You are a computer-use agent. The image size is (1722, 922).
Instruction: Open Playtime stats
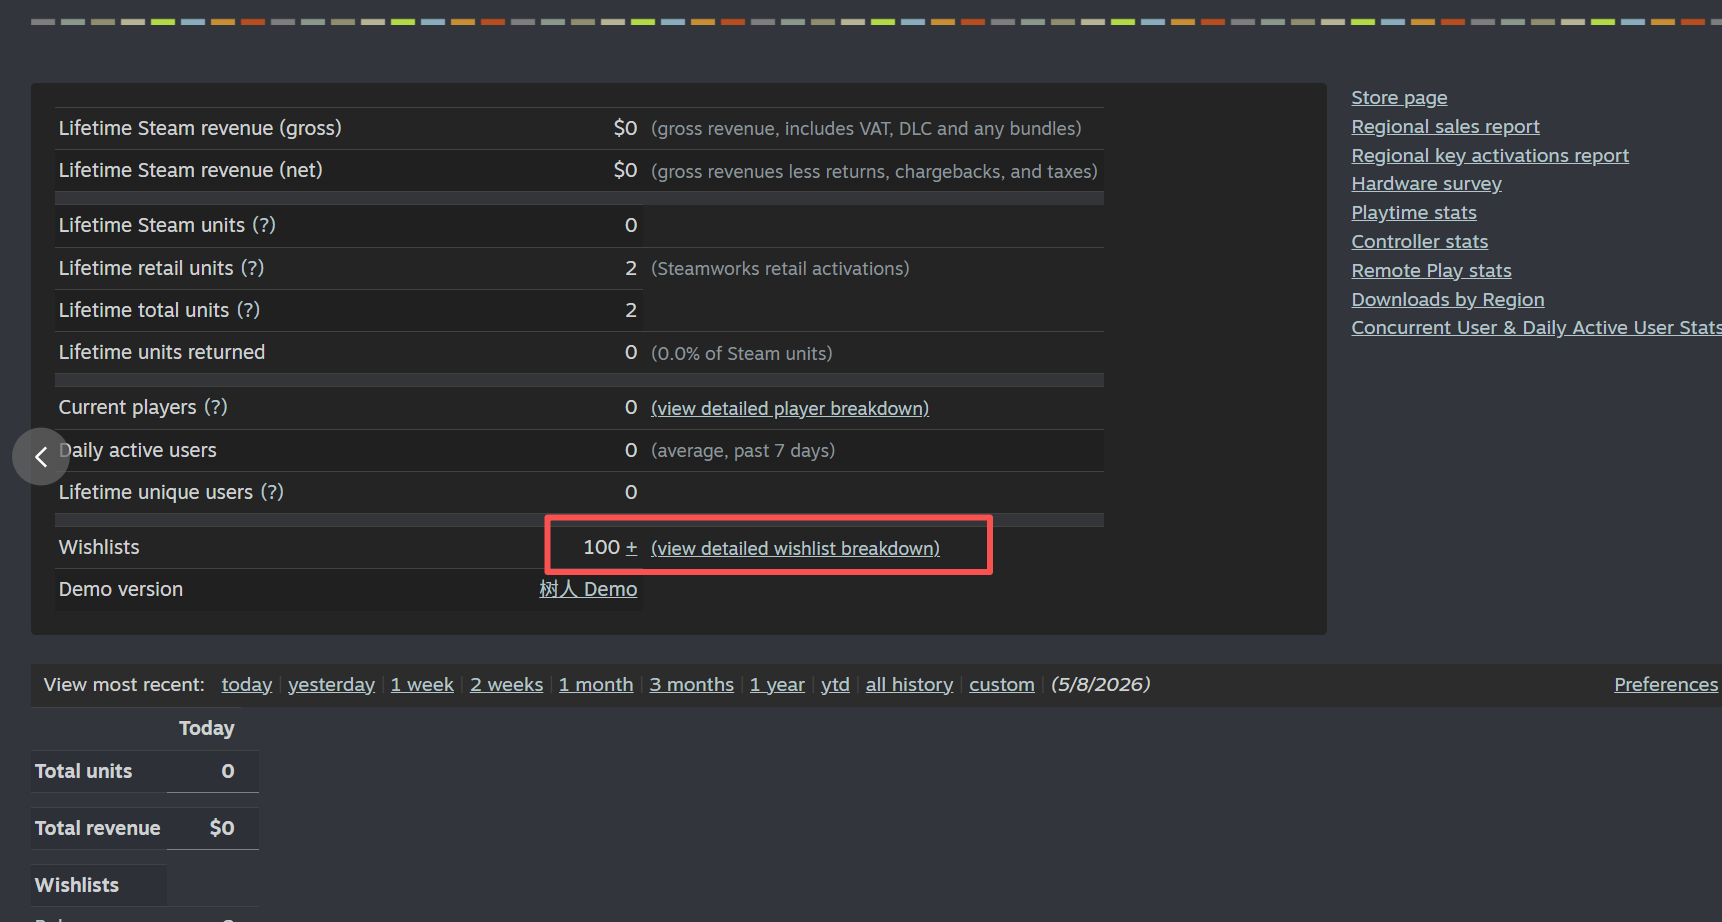1414,213
